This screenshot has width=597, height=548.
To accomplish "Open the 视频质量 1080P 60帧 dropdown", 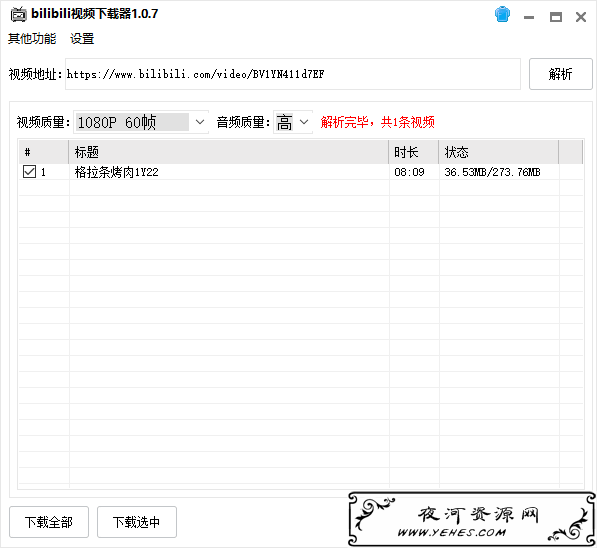I will (x=141, y=122).
